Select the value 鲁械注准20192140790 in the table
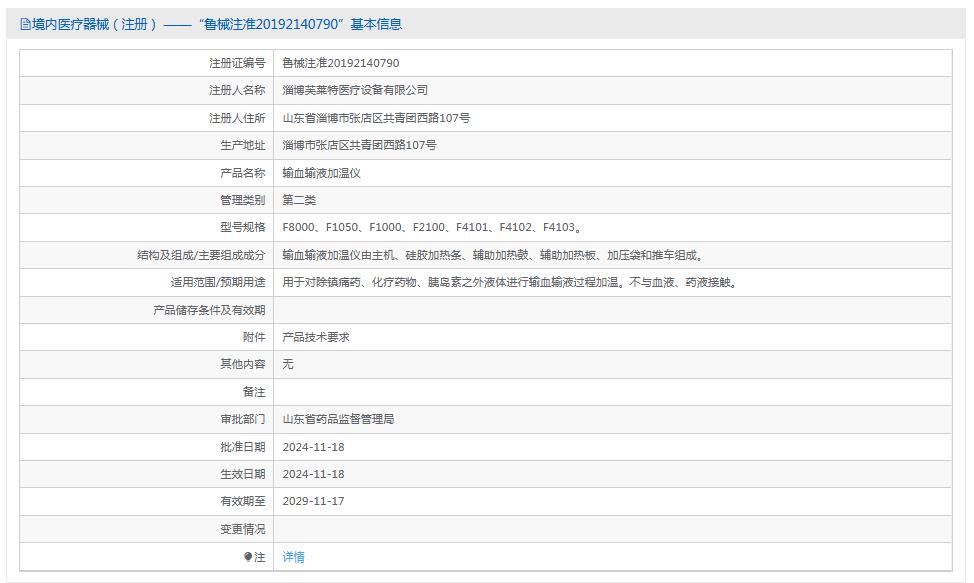974x583 pixels. click(x=340, y=63)
